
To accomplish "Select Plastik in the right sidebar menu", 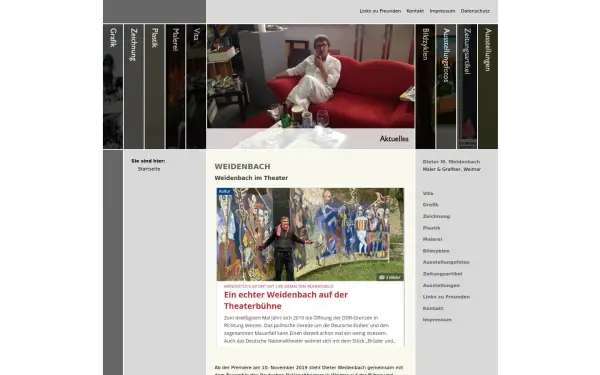I will (x=431, y=228).
